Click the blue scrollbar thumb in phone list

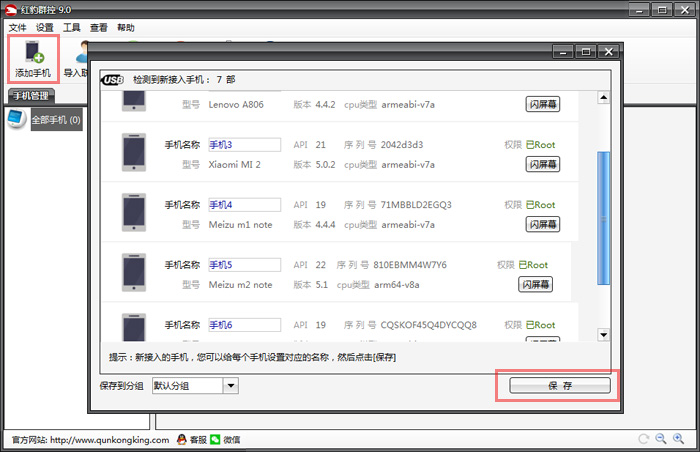coord(604,218)
